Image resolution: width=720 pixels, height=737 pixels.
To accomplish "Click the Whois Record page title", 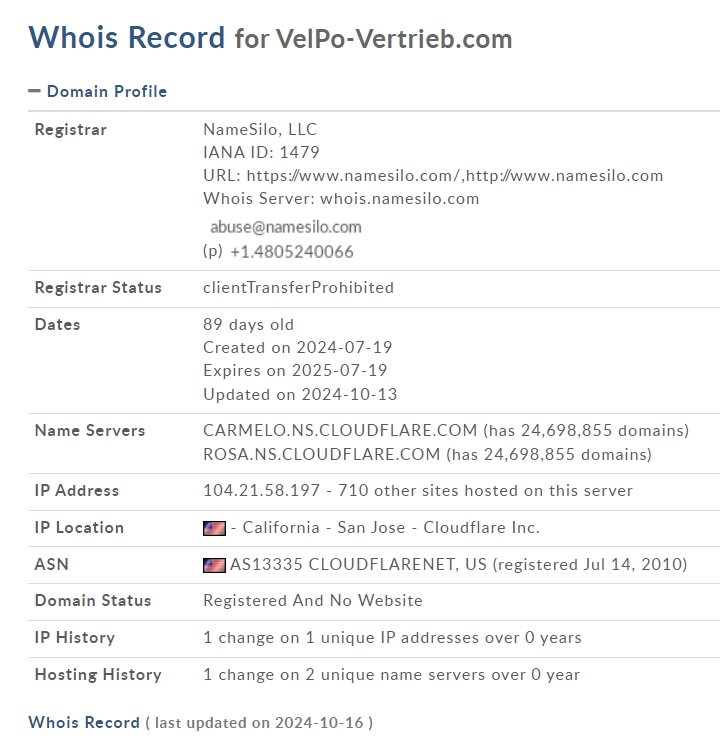I will [127, 38].
